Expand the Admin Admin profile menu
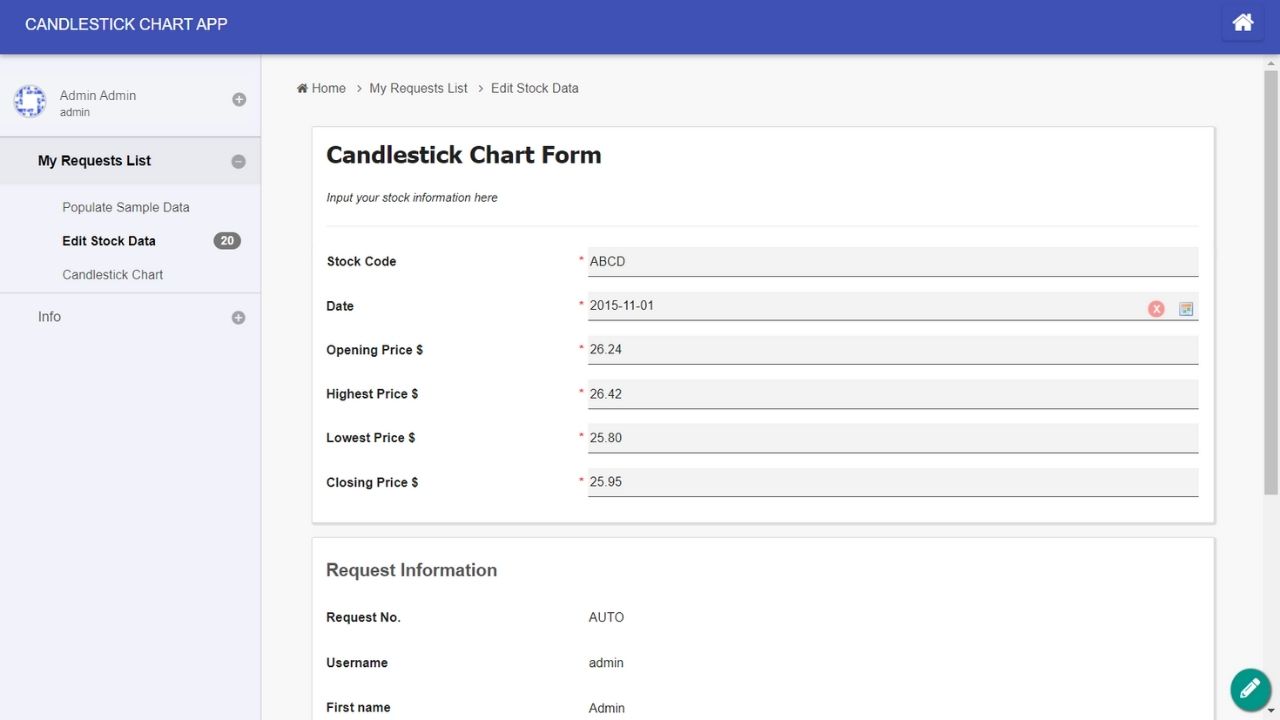Image resolution: width=1280 pixels, height=720 pixels. coord(239,99)
